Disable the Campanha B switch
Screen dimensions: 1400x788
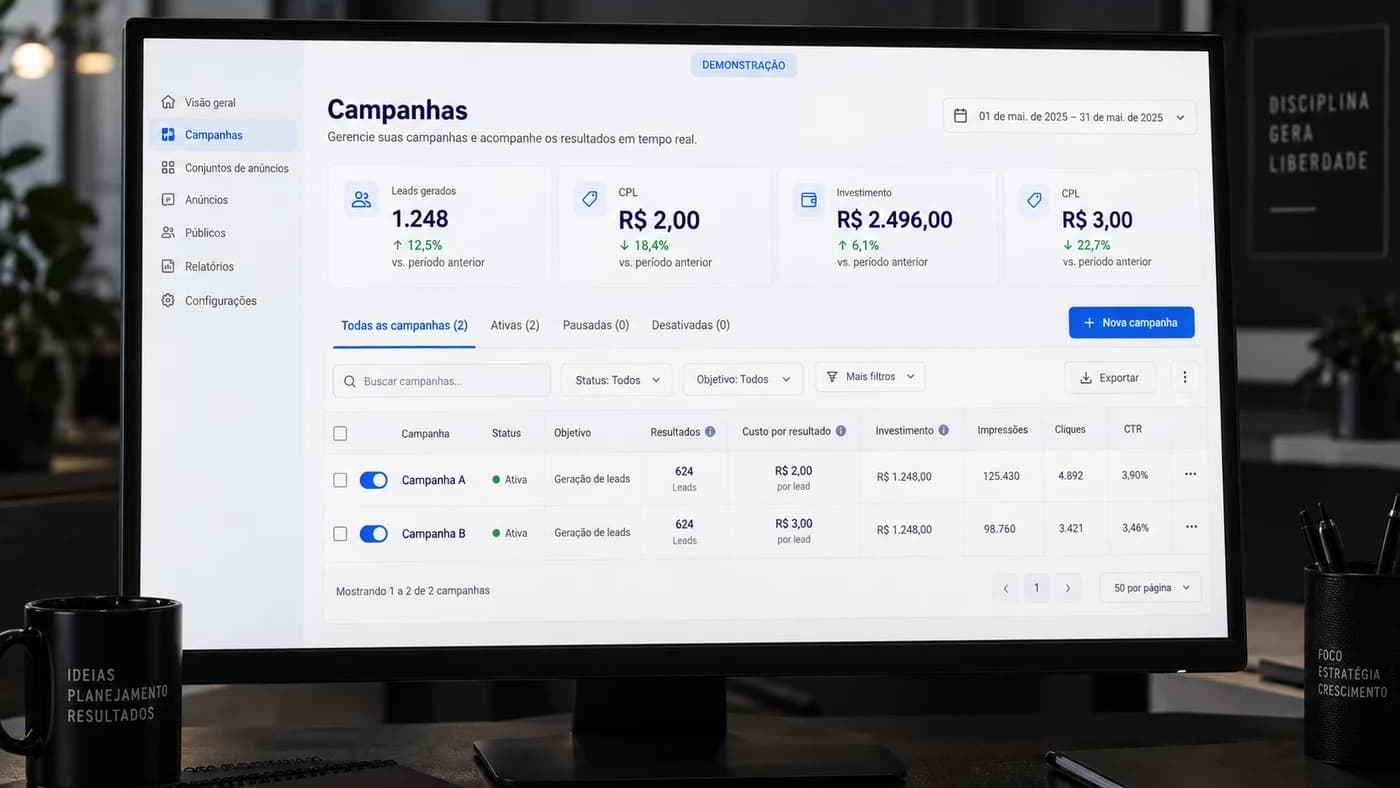(x=373, y=534)
